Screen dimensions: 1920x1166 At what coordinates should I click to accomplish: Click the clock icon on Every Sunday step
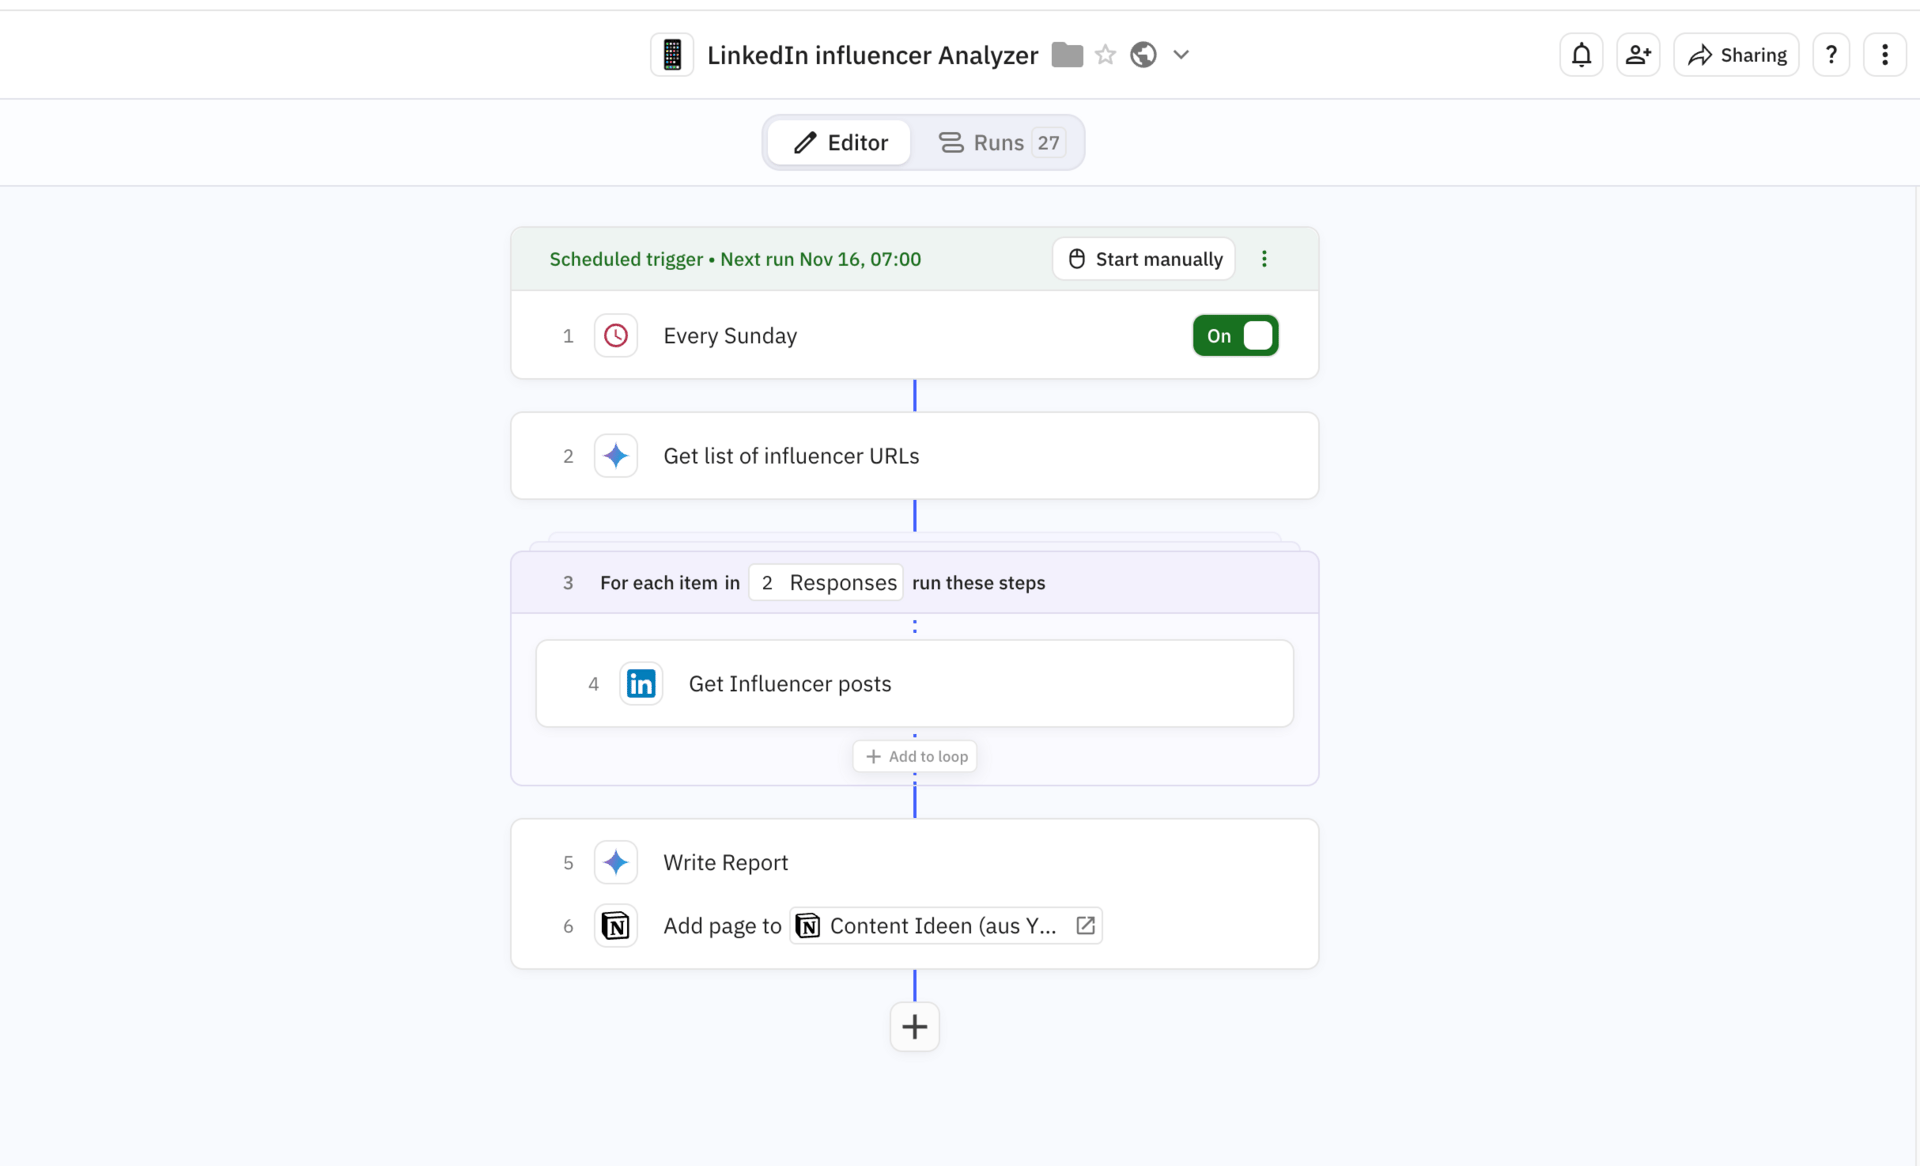pos(616,336)
